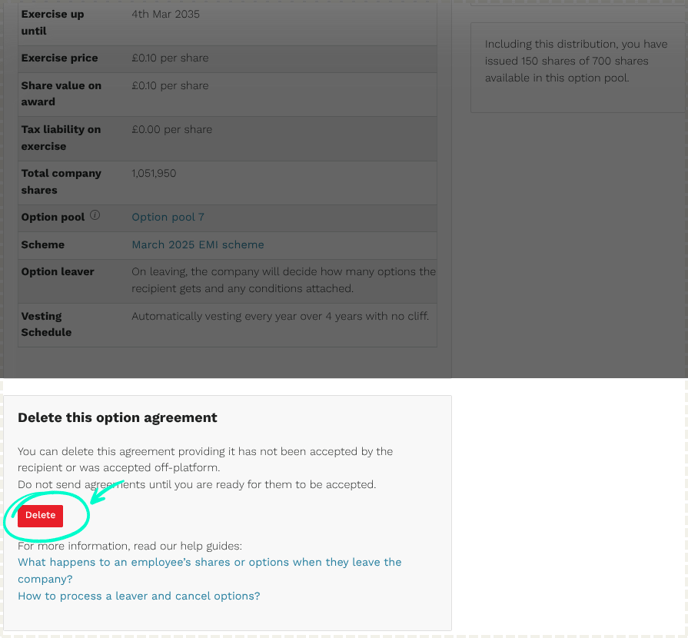Click the Vesting Schedule row label
Image resolution: width=688 pixels, height=638 pixels.
[x=46, y=324]
